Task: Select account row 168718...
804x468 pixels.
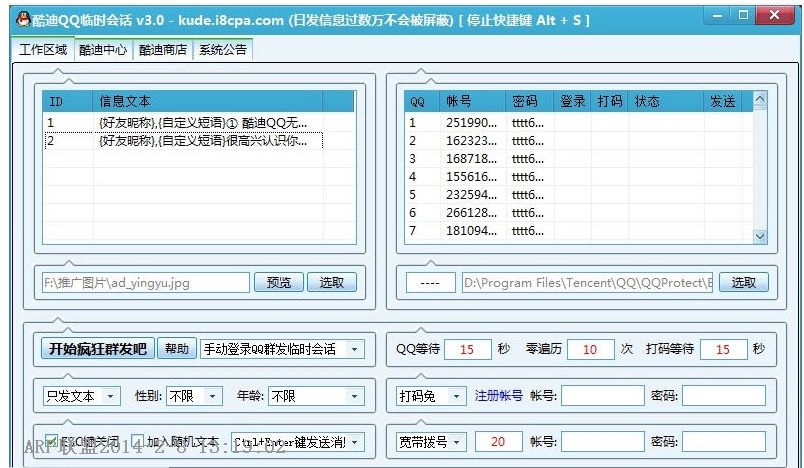Action: (578, 159)
